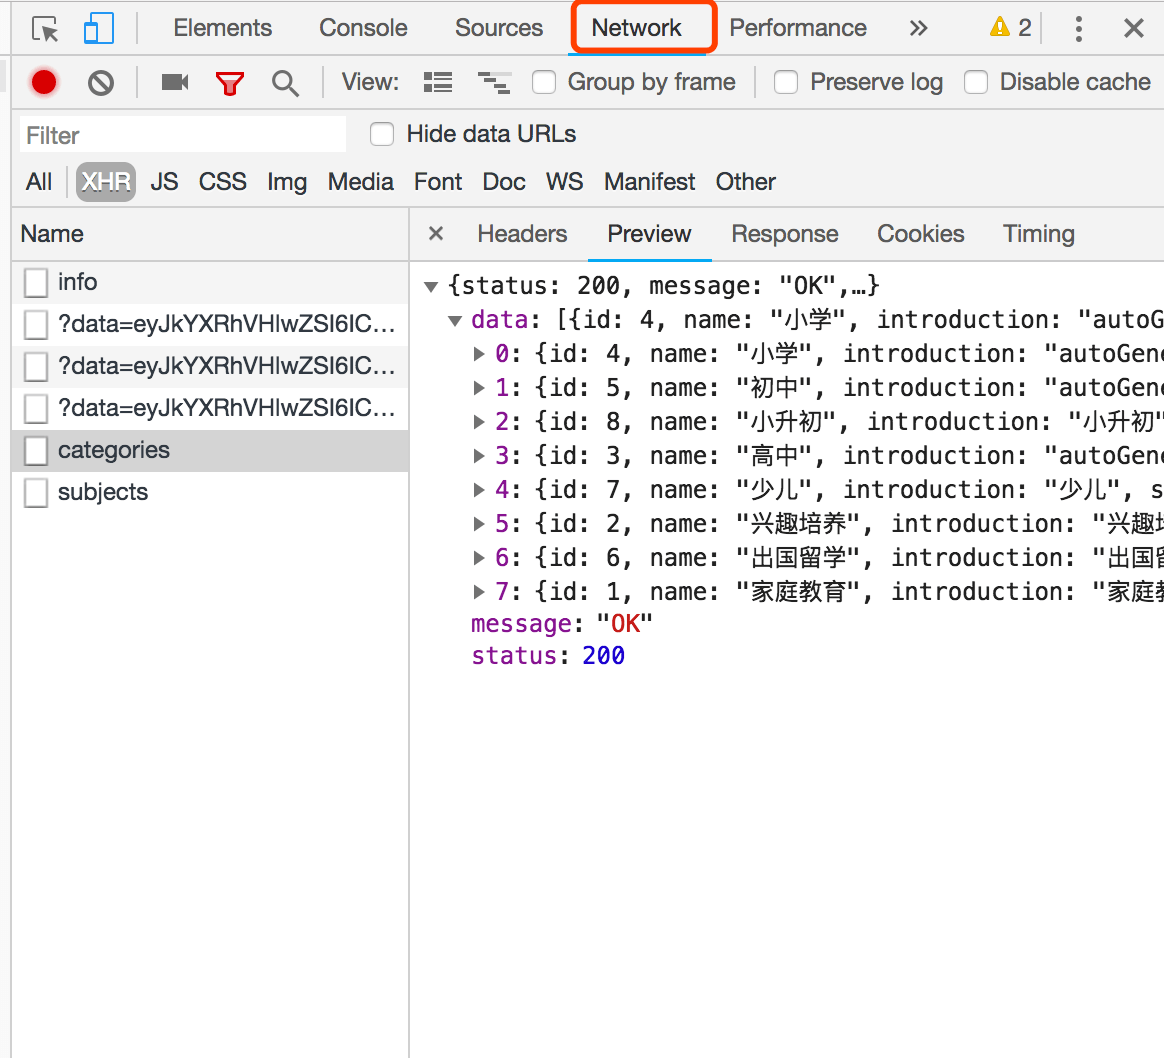Show the overview waterfall view icon
Viewport: 1164px width, 1058px height.
coord(493,82)
